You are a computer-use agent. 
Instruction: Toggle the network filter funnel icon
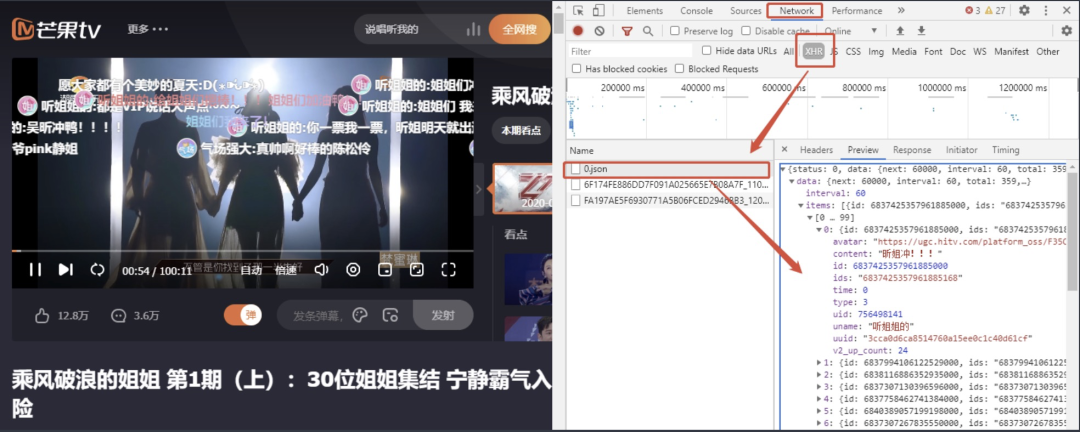pos(627,30)
